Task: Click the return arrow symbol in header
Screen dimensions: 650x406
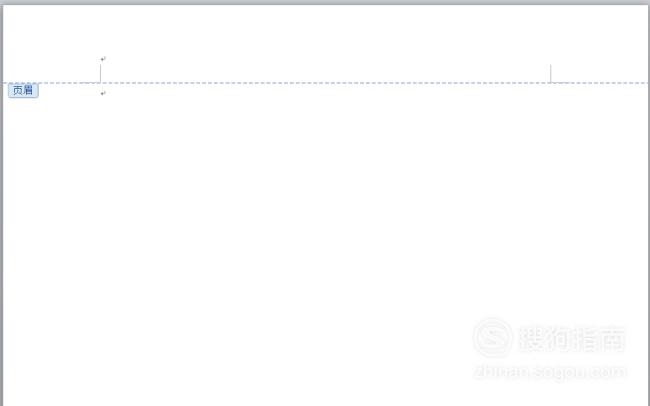Action: point(103,59)
